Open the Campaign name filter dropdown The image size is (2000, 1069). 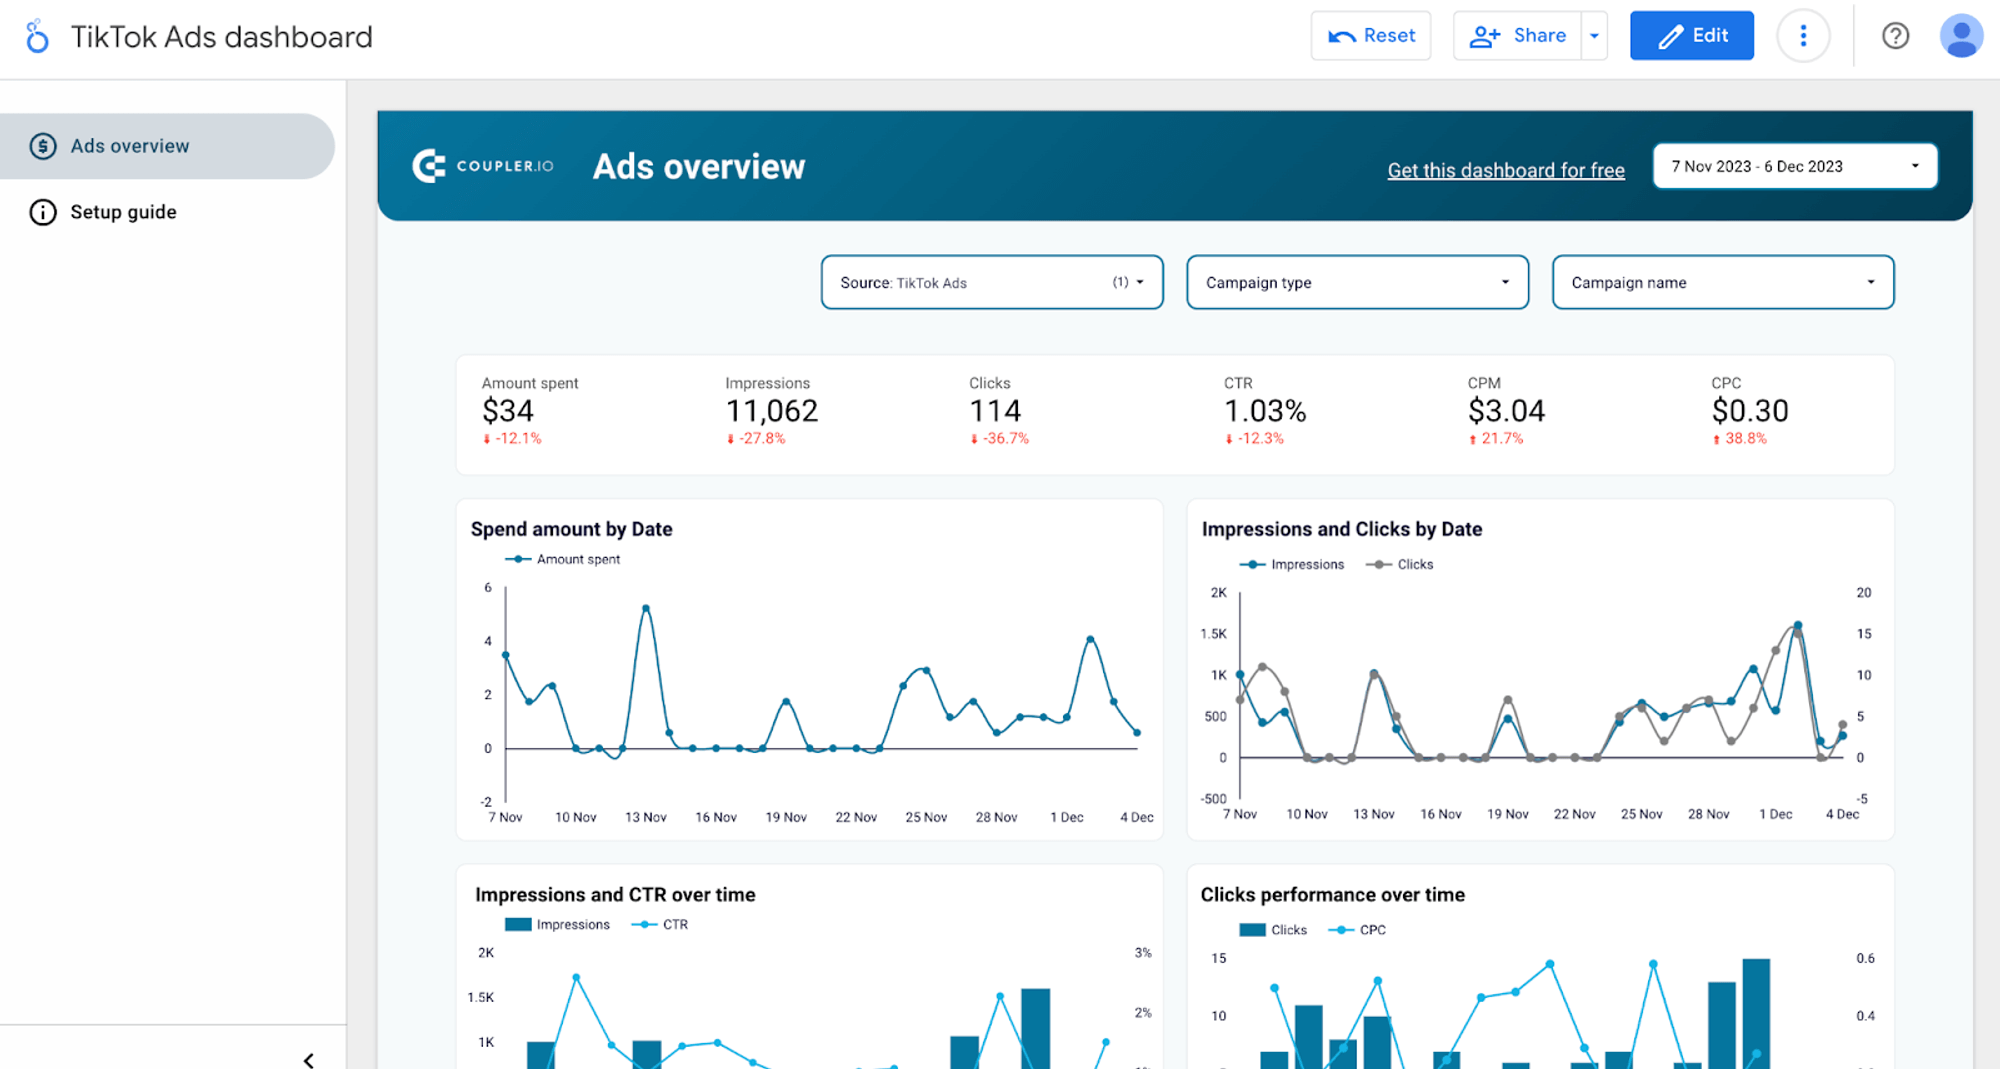coord(1723,282)
